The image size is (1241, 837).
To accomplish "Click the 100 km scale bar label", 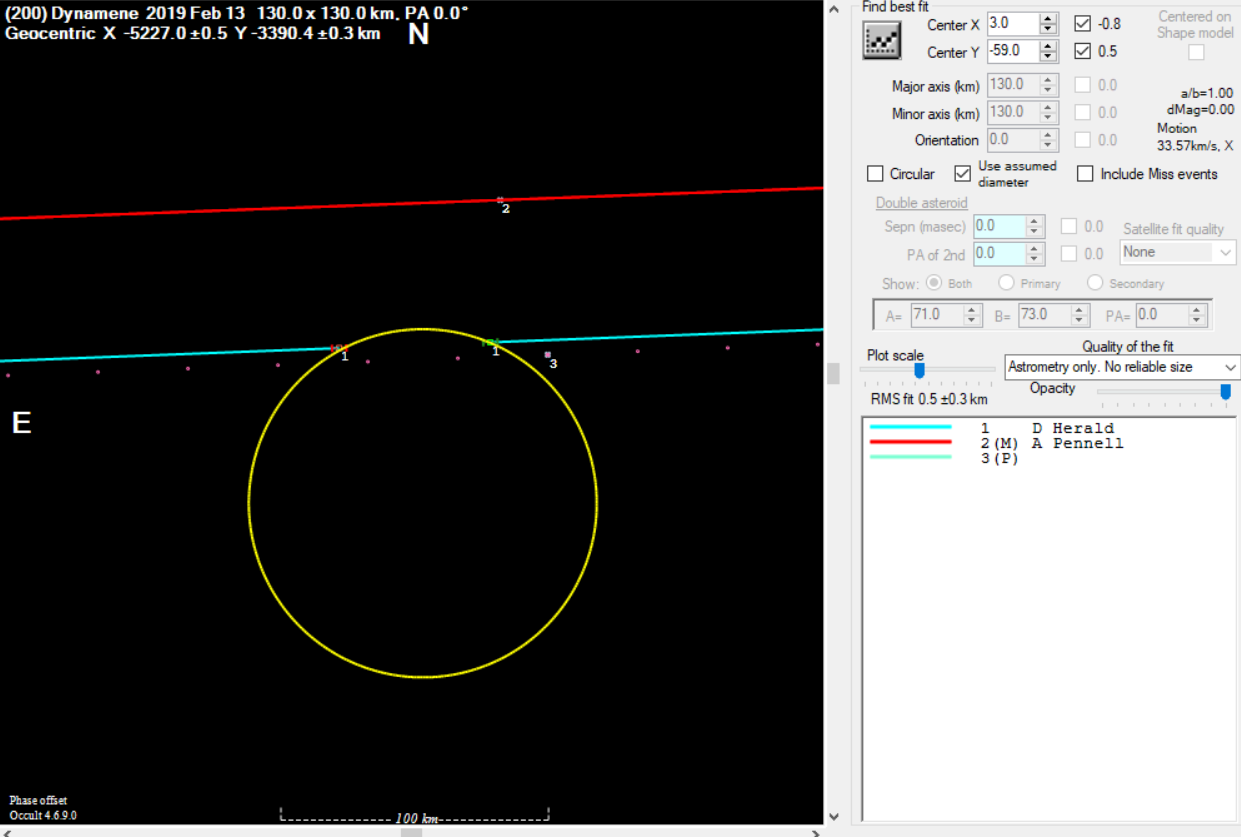I will pyautogui.click(x=417, y=819).
